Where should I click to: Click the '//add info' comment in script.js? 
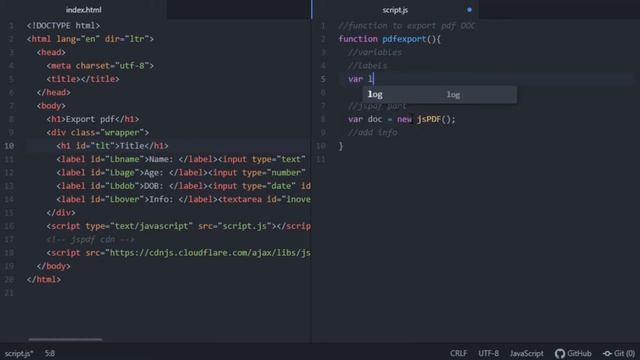click(x=373, y=133)
